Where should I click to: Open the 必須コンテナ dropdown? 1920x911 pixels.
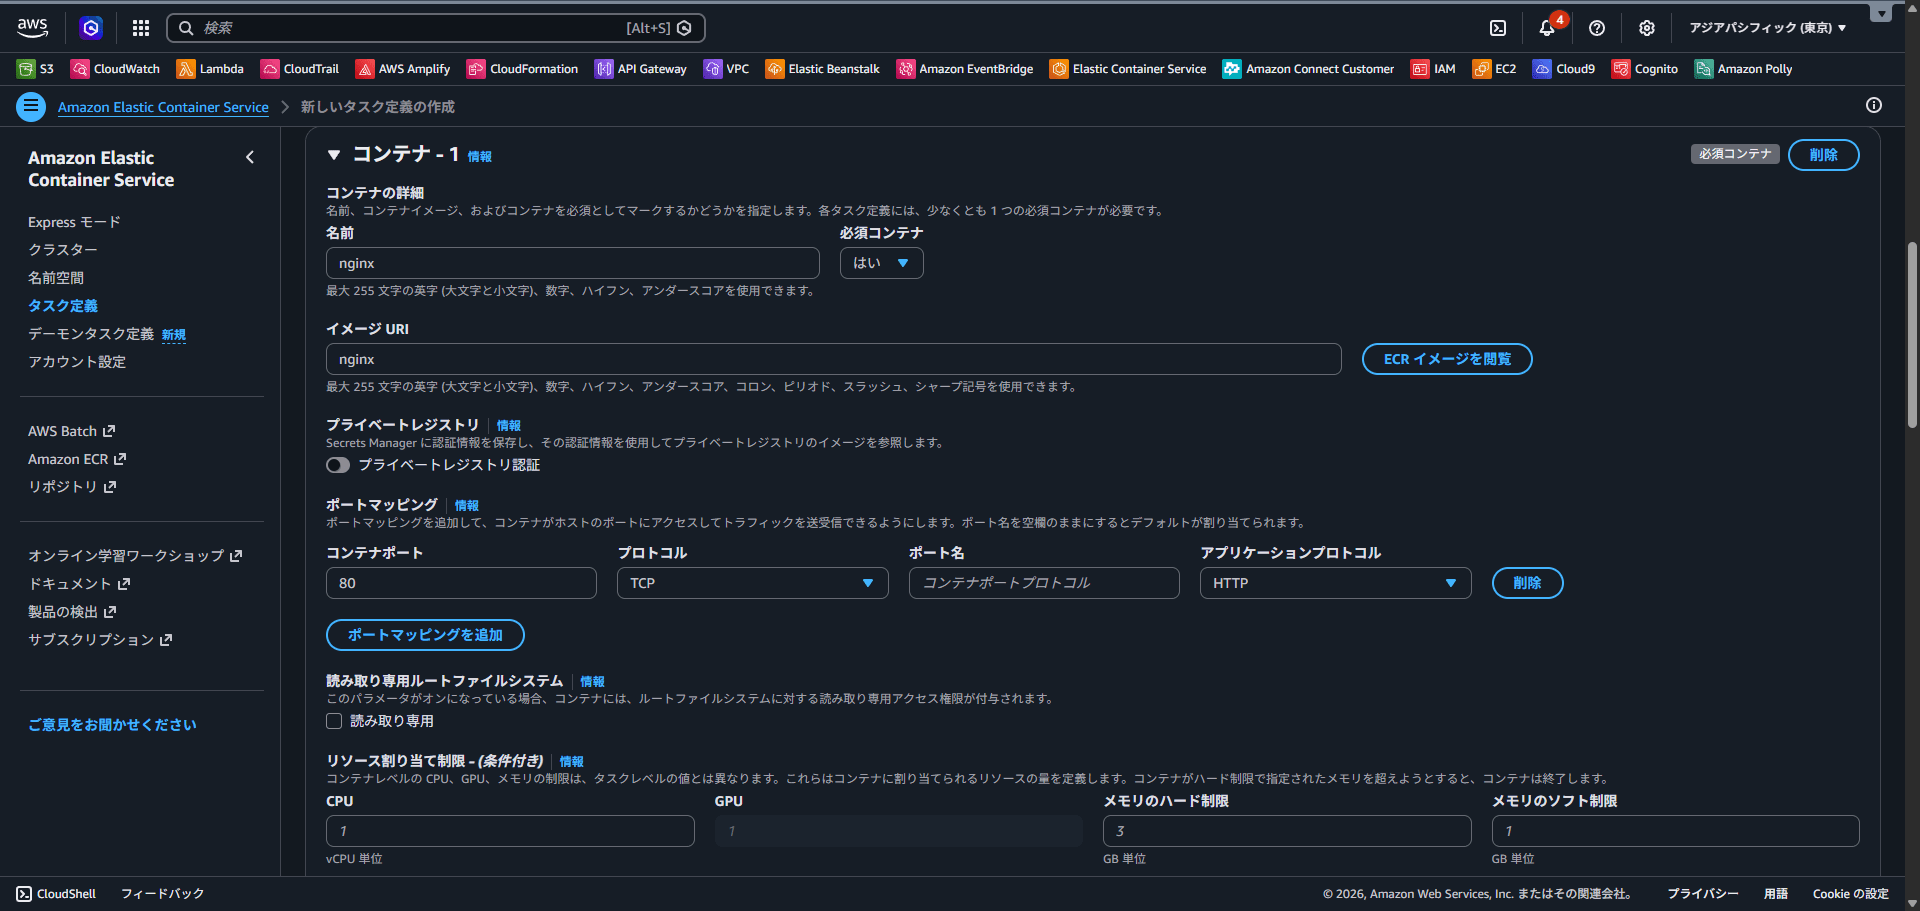tap(881, 263)
